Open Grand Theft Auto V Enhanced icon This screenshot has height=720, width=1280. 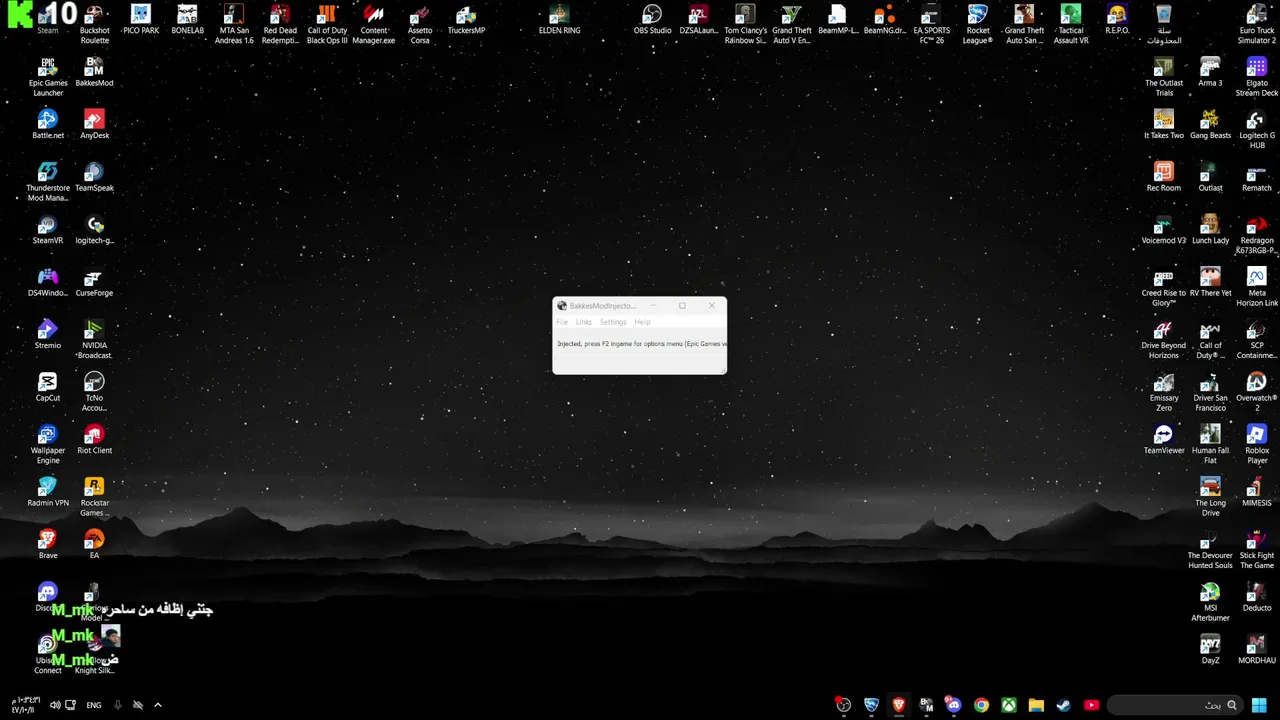point(792,25)
